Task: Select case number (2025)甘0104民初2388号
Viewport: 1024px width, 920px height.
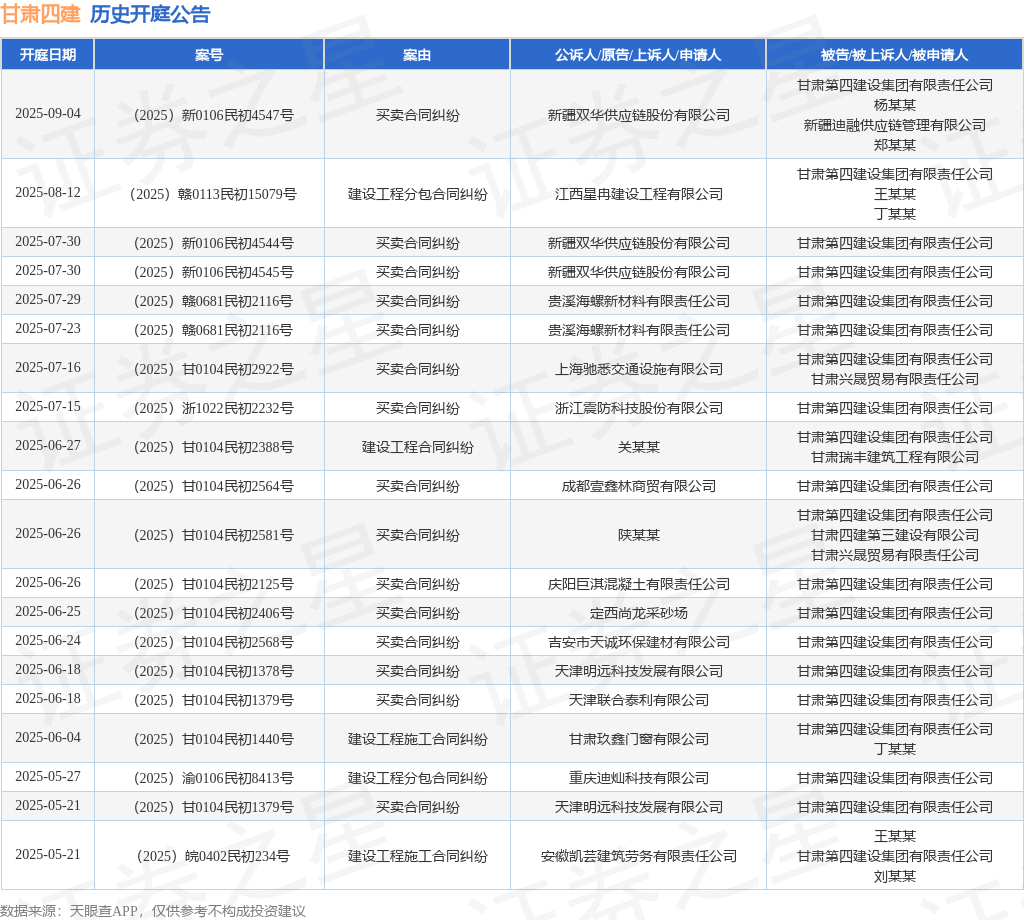Action: (x=214, y=447)
